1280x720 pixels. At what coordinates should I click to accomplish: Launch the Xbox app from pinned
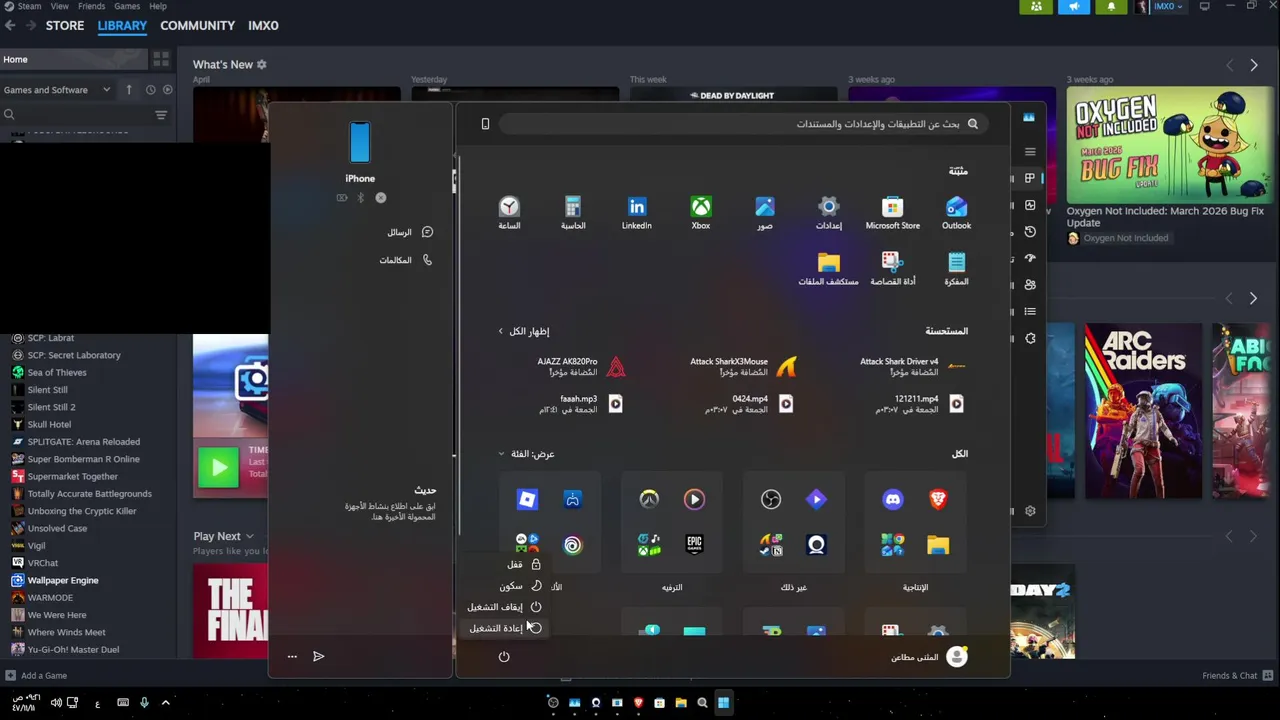701,212
